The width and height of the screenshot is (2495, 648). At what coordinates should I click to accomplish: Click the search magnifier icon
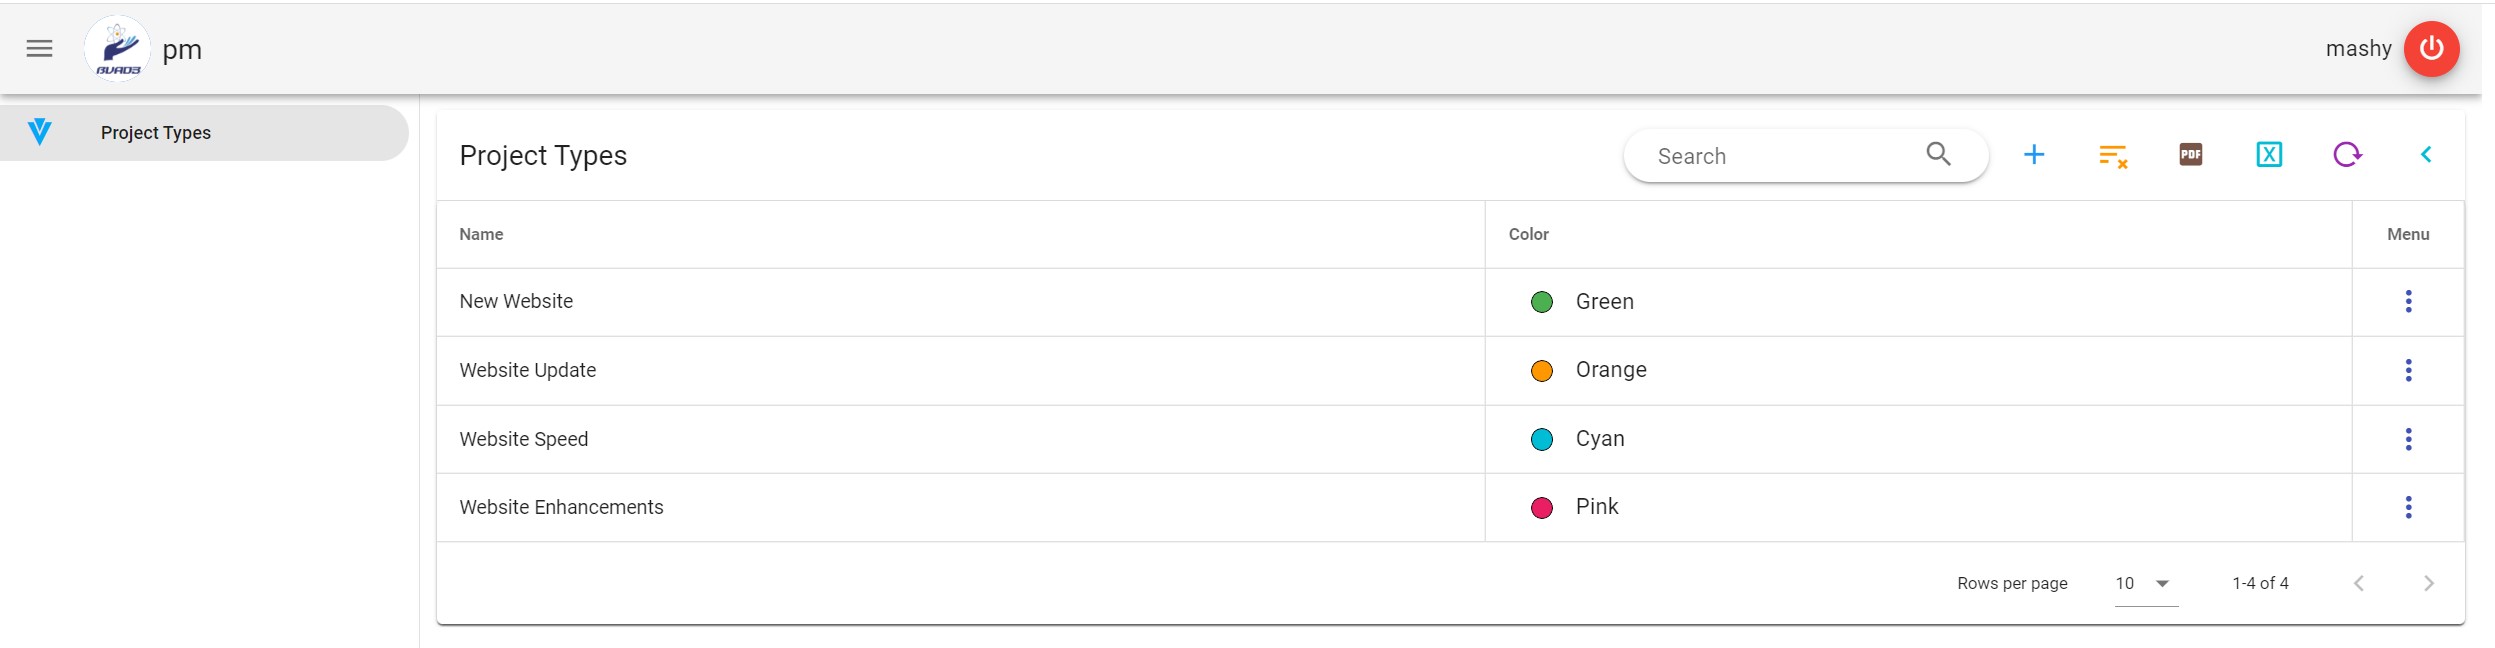(x=1938, y=155)
